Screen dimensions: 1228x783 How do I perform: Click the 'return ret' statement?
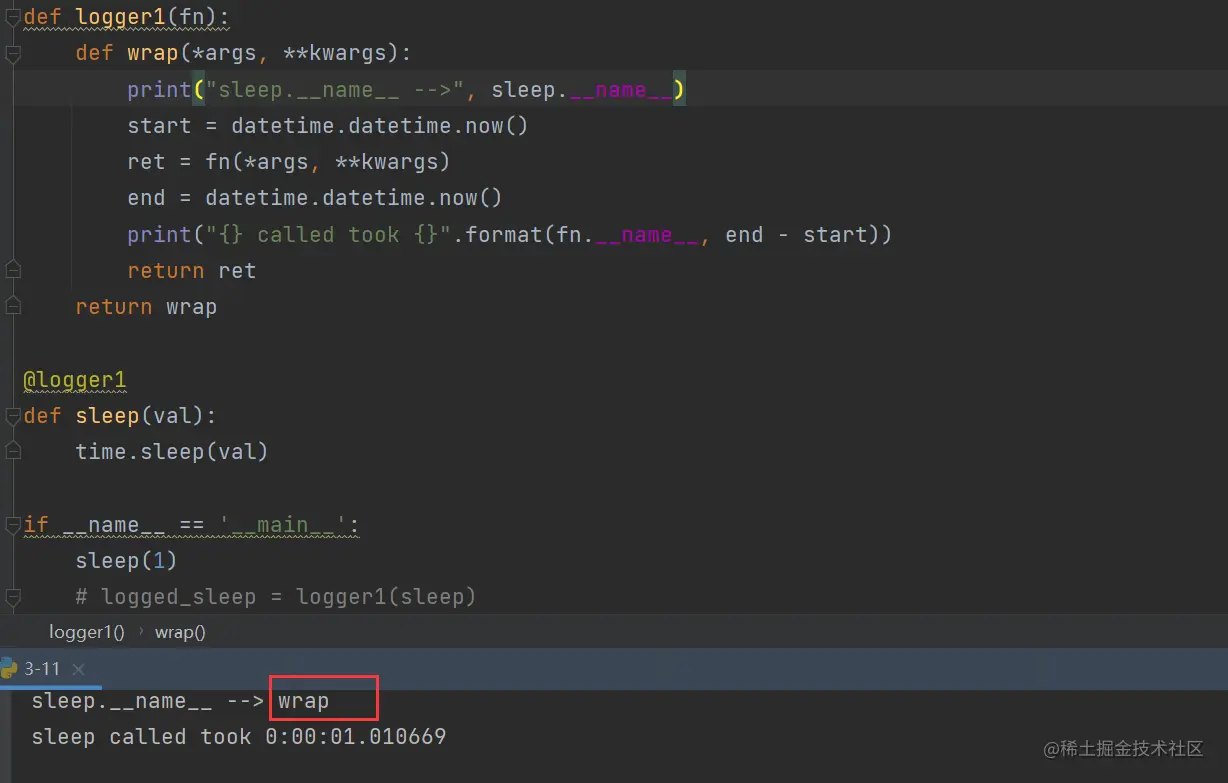192,270
